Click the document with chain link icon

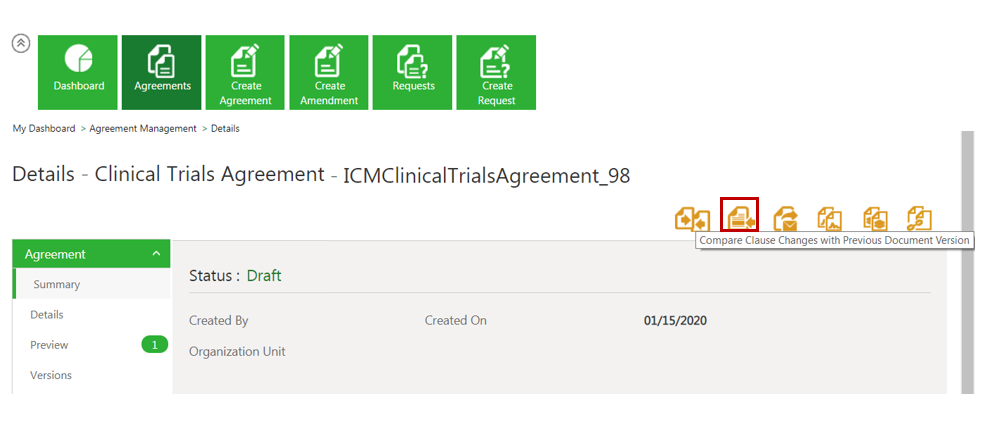(x=919, y=218)
